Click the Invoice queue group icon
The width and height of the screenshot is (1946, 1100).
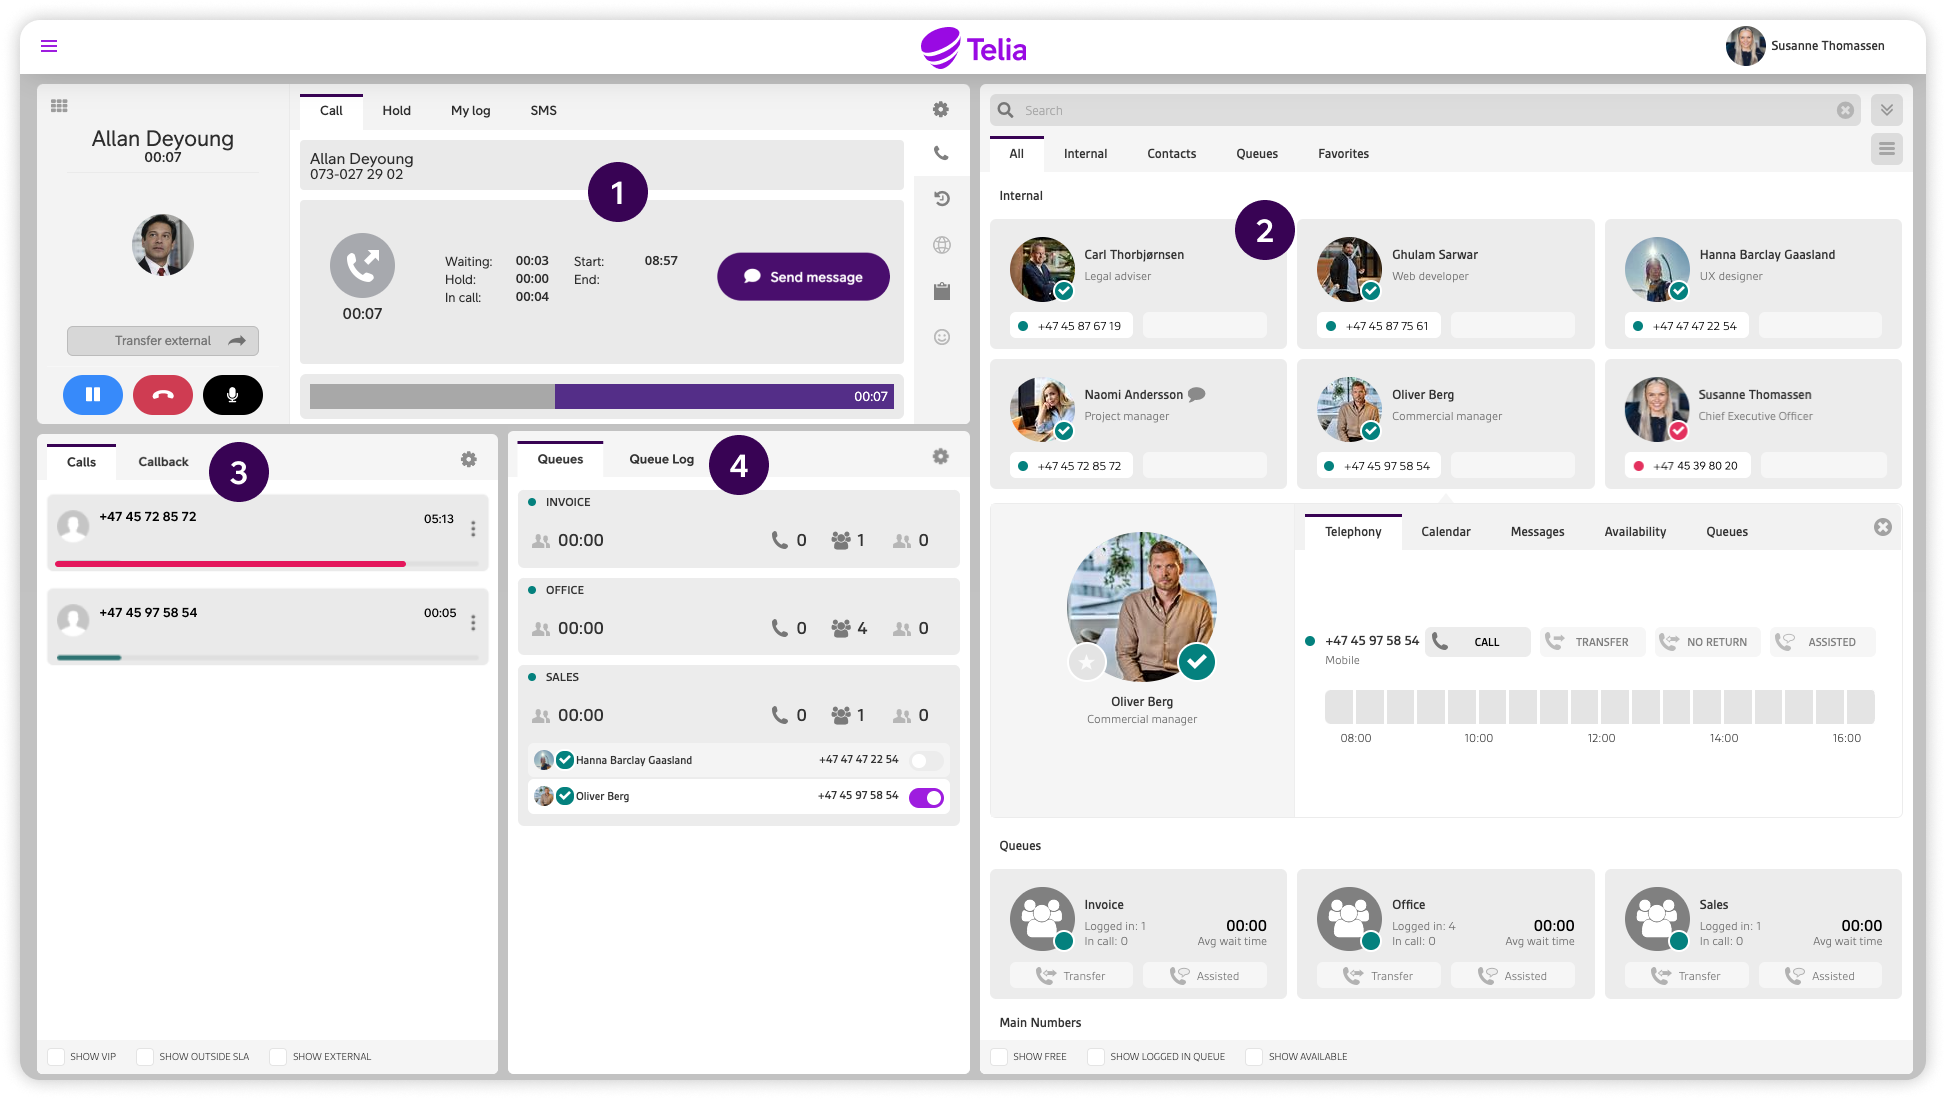[x=1042, y=918]
